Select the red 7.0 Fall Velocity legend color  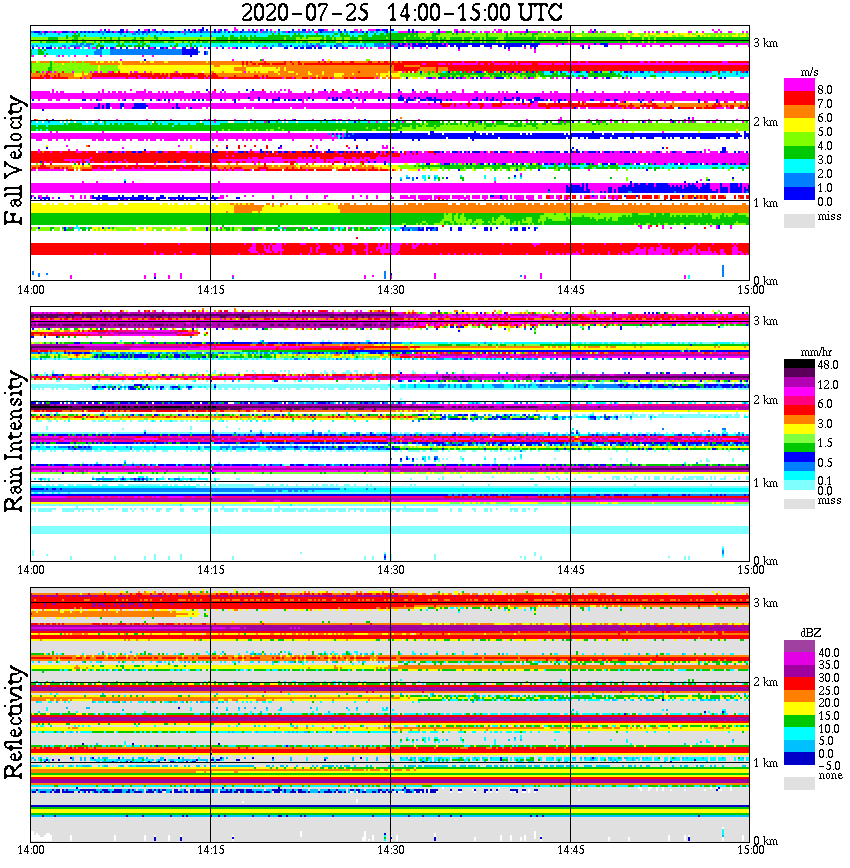[799, 99]
